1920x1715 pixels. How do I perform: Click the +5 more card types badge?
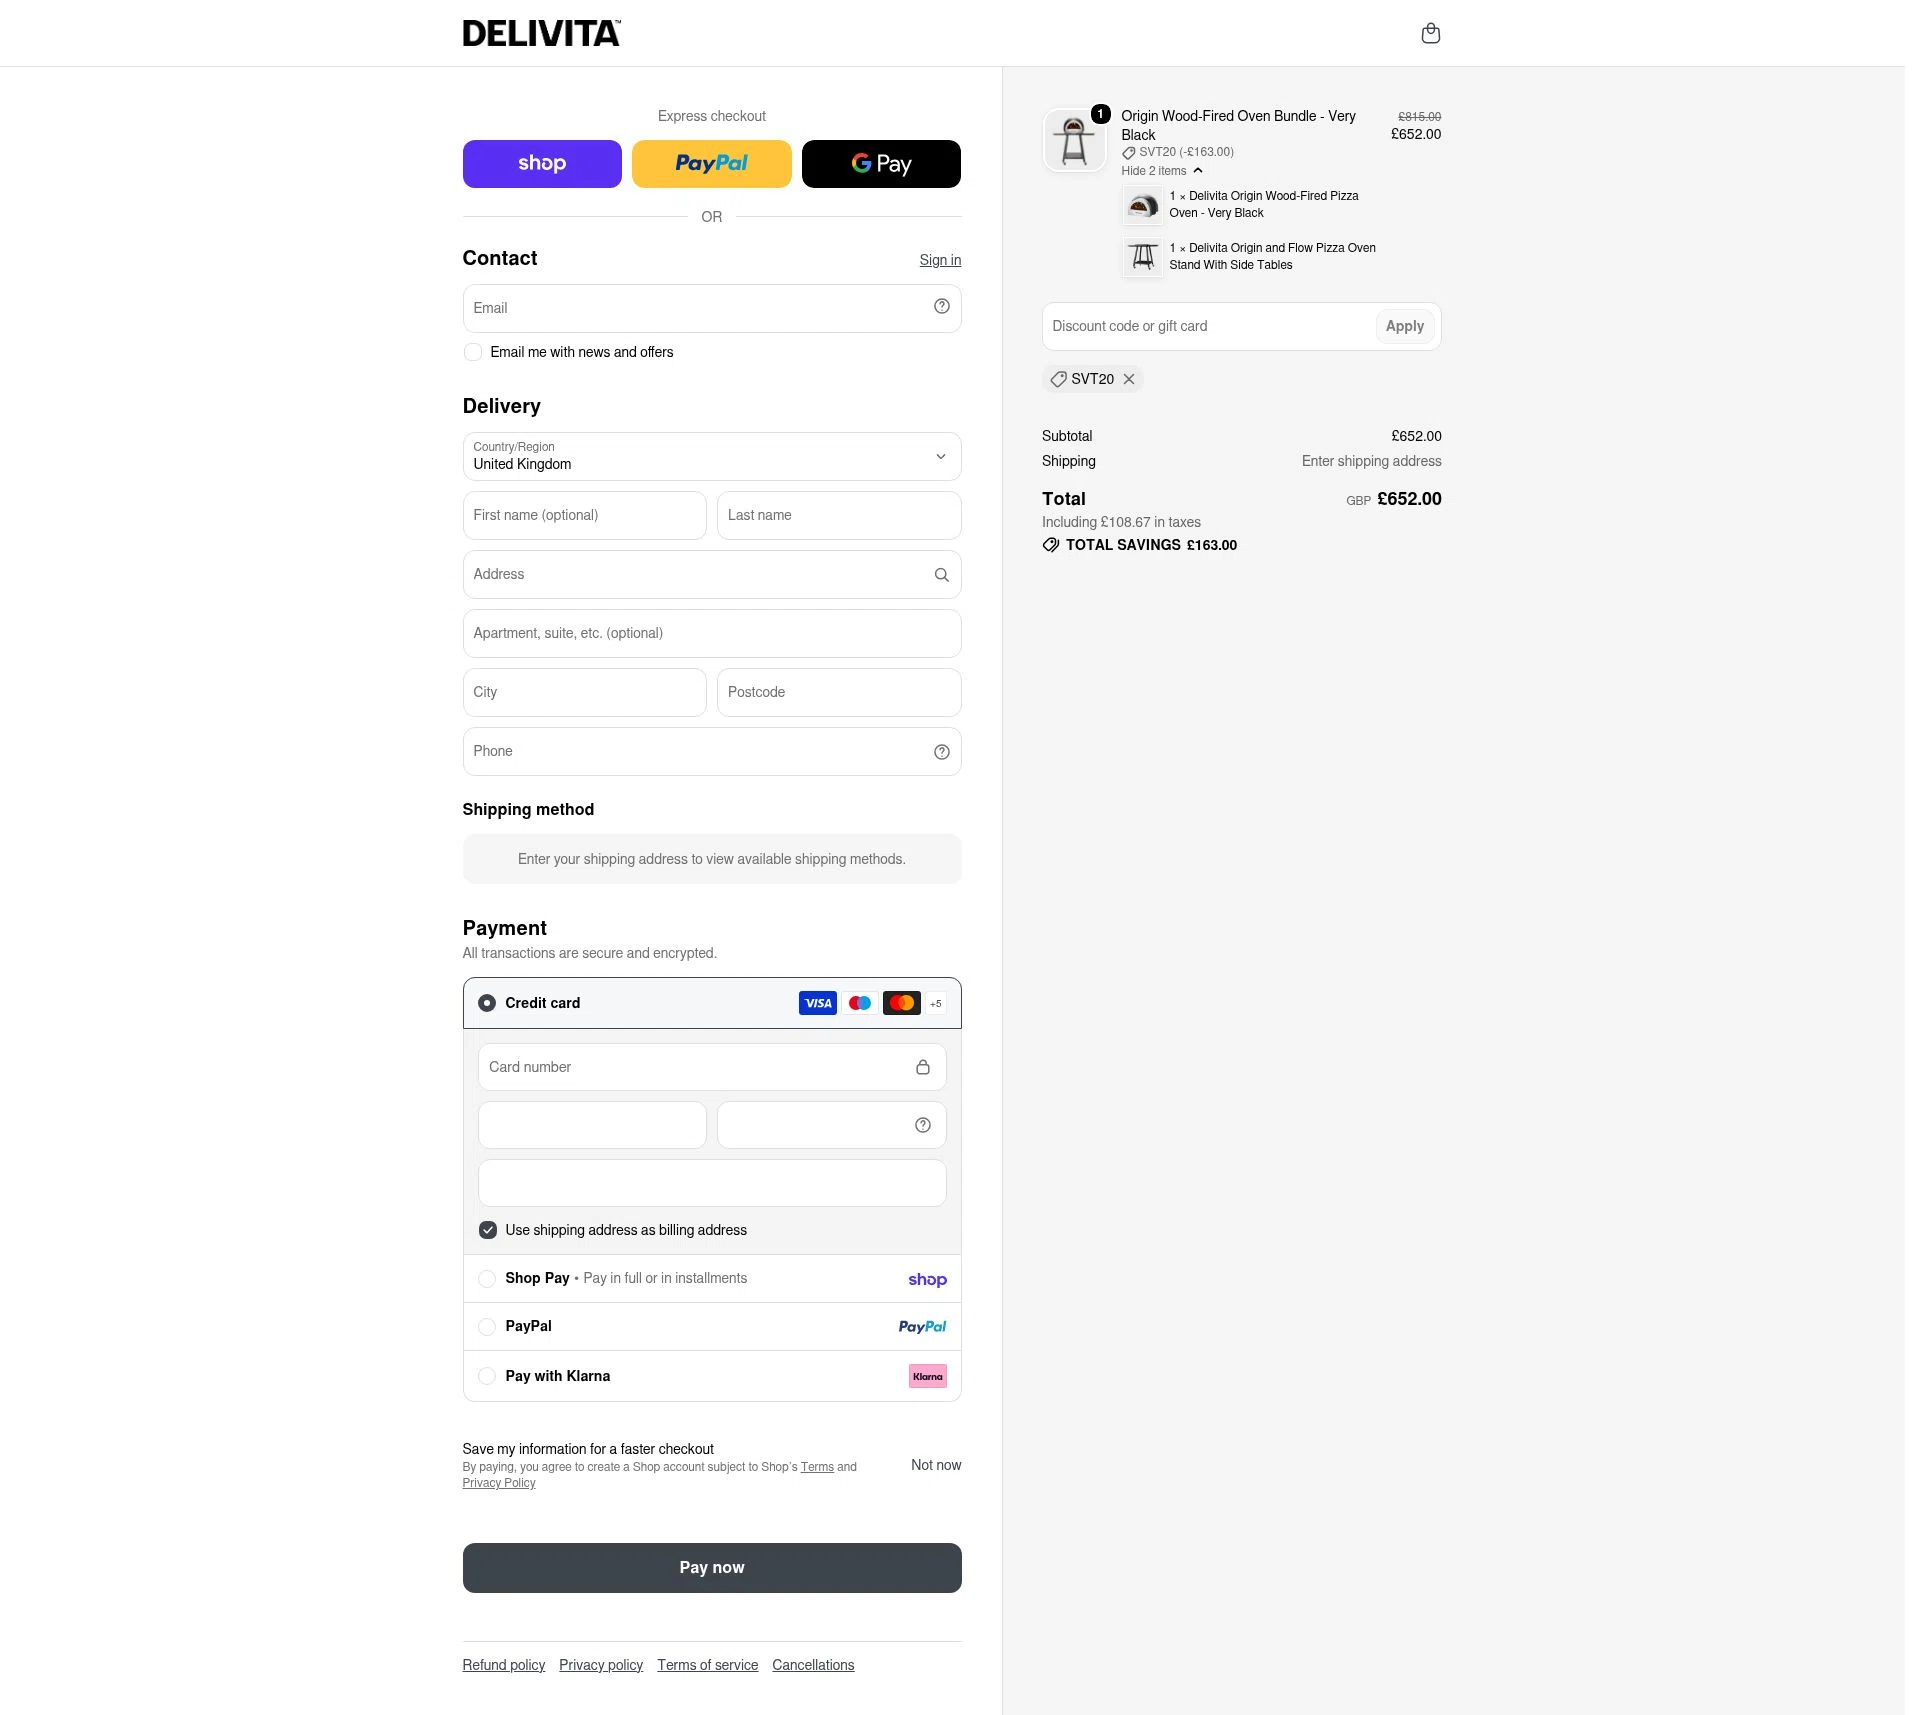(x=935, y=1003)
